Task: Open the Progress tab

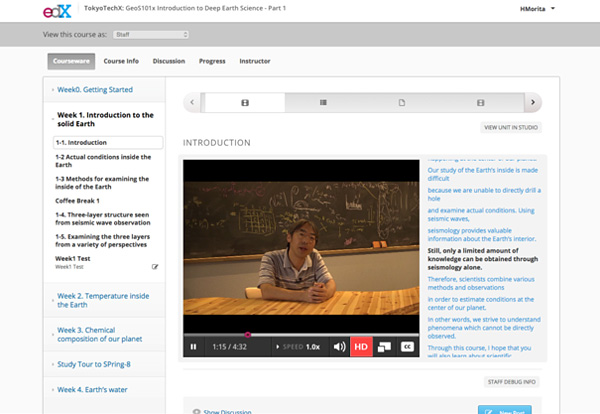Action: 212,61
